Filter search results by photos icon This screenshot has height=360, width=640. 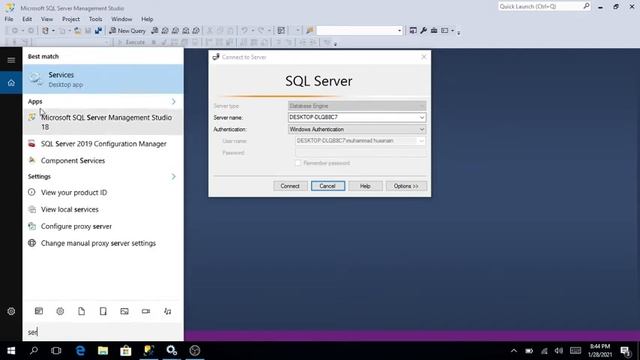click(124, 311)
